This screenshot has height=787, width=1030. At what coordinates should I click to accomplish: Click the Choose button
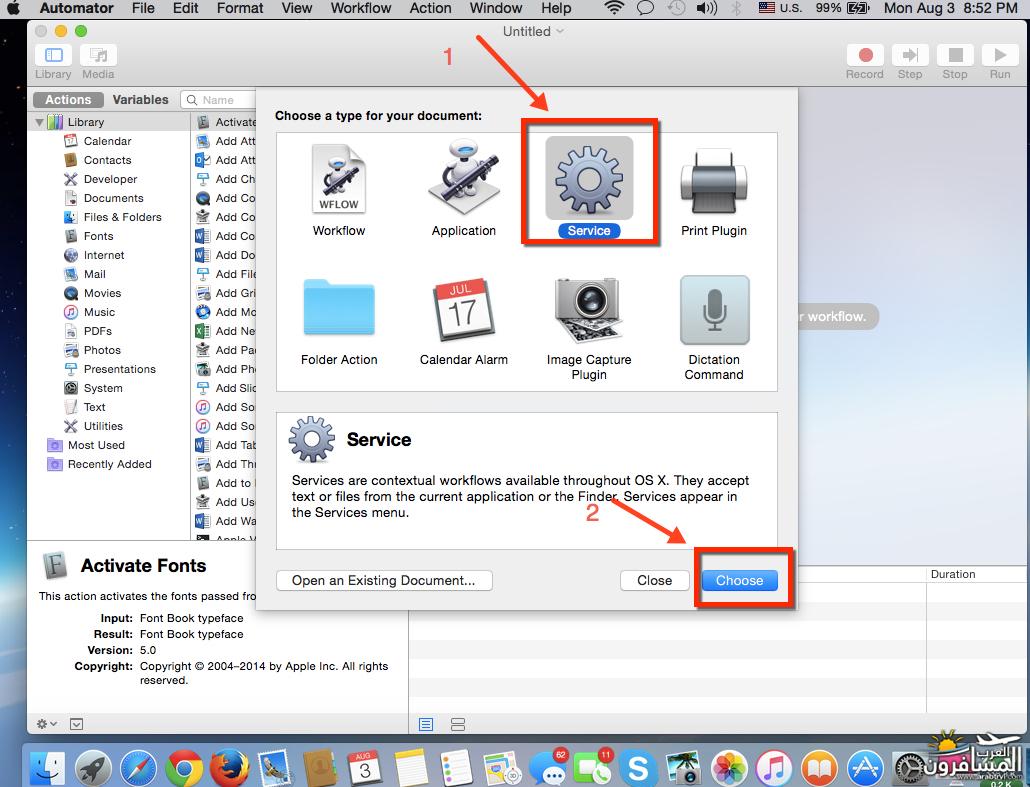(x=740, y=581)
